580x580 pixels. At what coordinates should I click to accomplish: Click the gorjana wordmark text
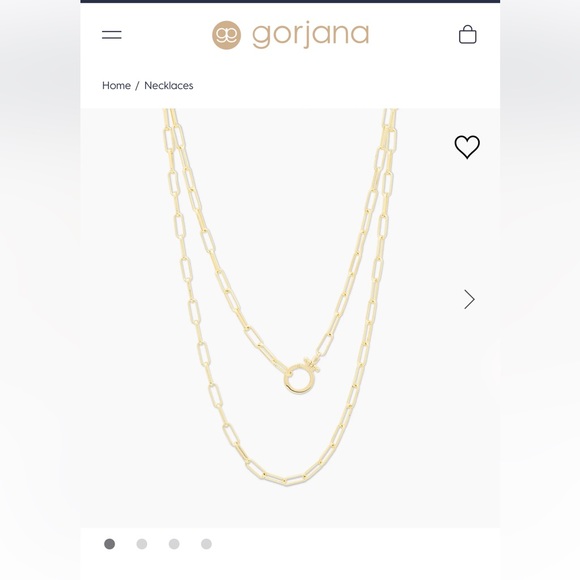click(x=310, y=35)
